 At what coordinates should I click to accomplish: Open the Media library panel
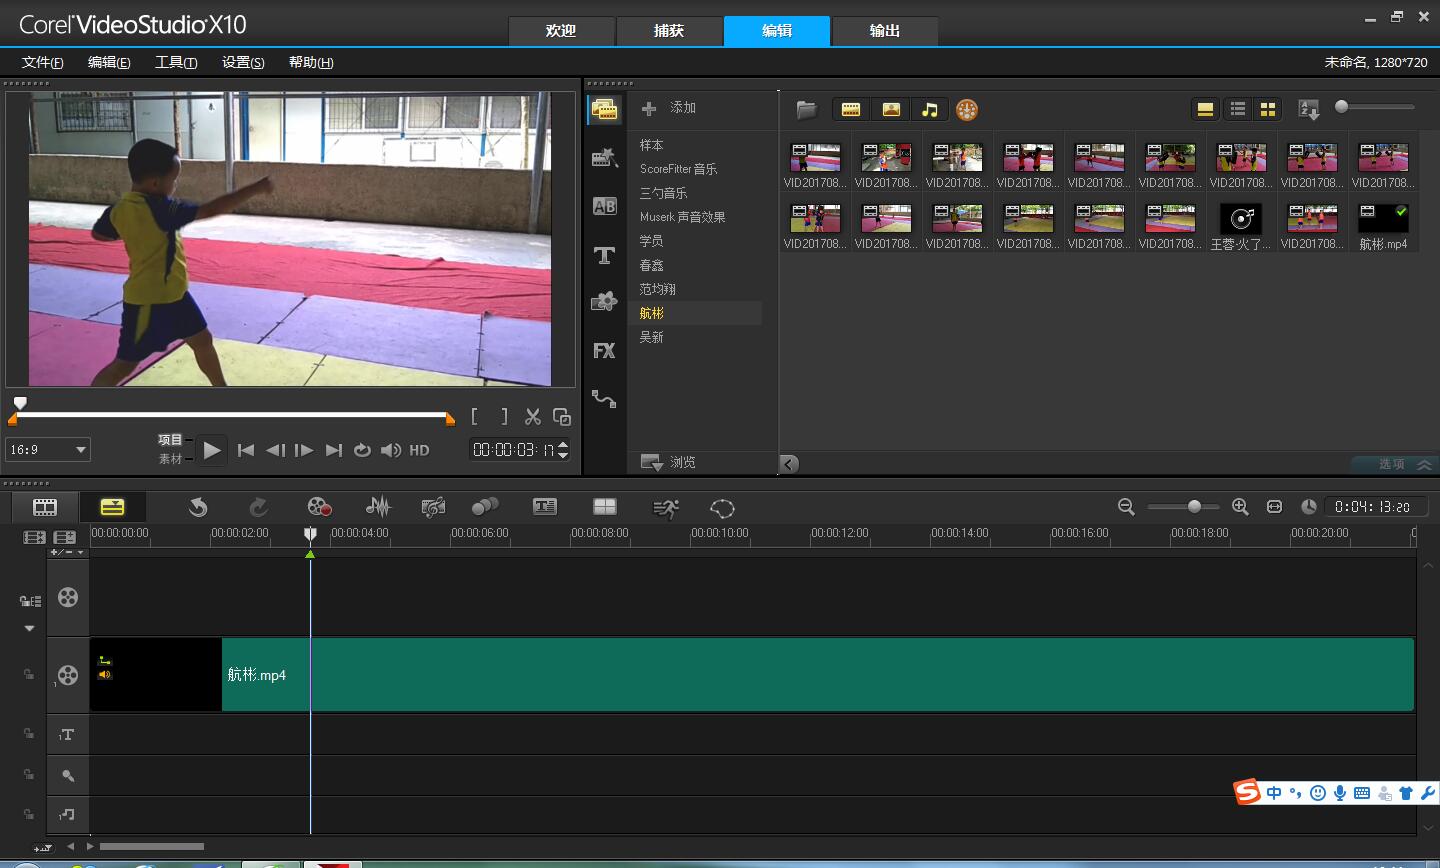(604, 109)
